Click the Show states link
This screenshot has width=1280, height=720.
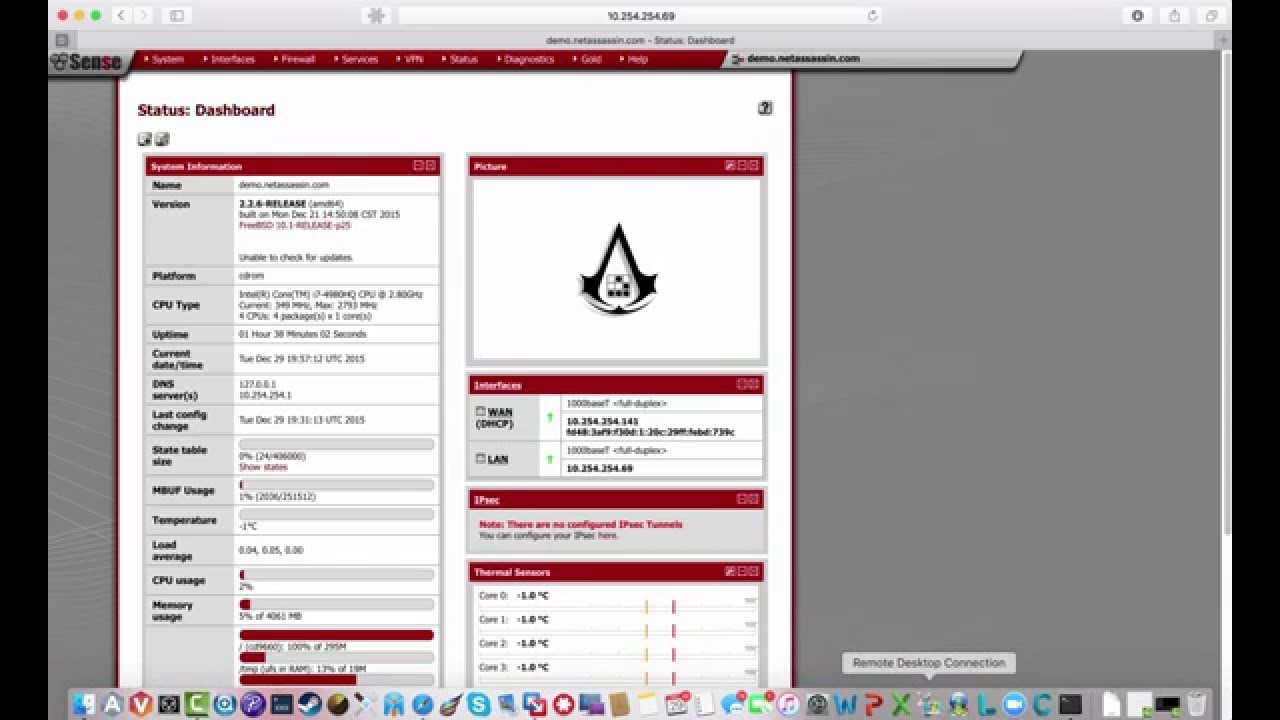263,467
